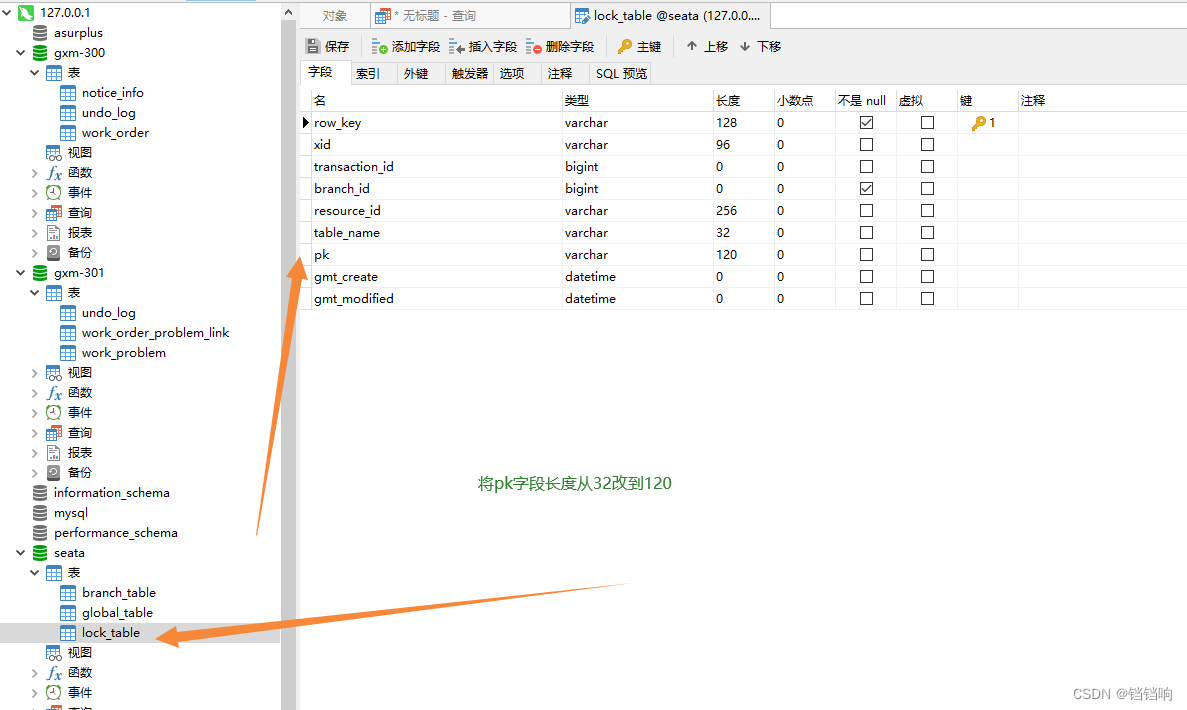Select global_table in the seata tree
This screenshot has height=710, width=1187.
coord(117,613)
